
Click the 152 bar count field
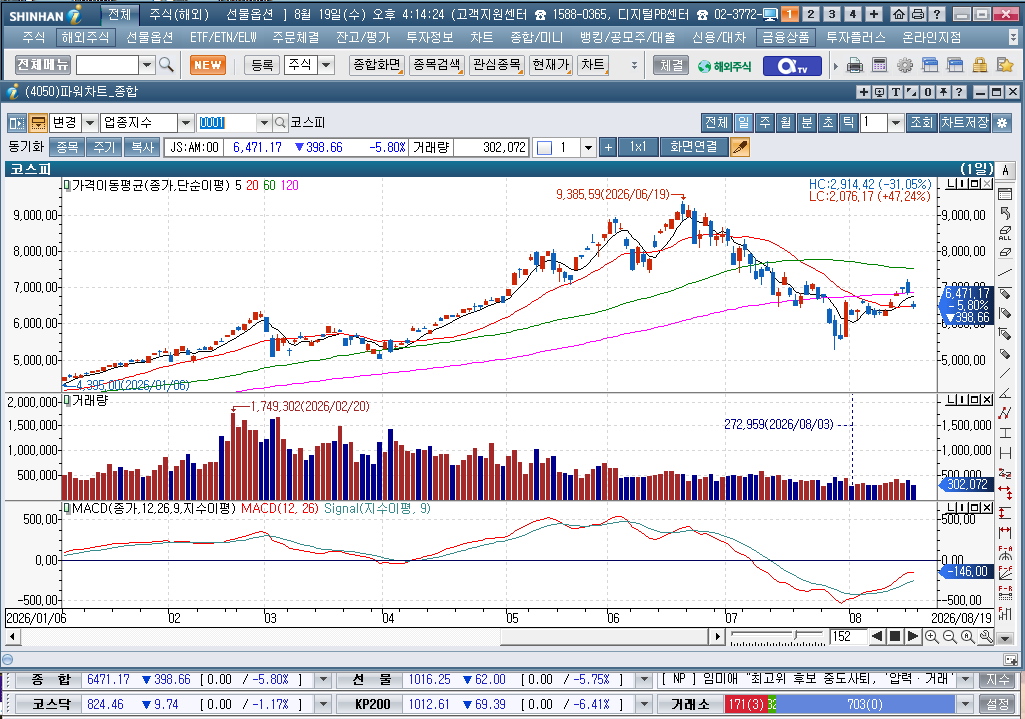tap(848, 637)
